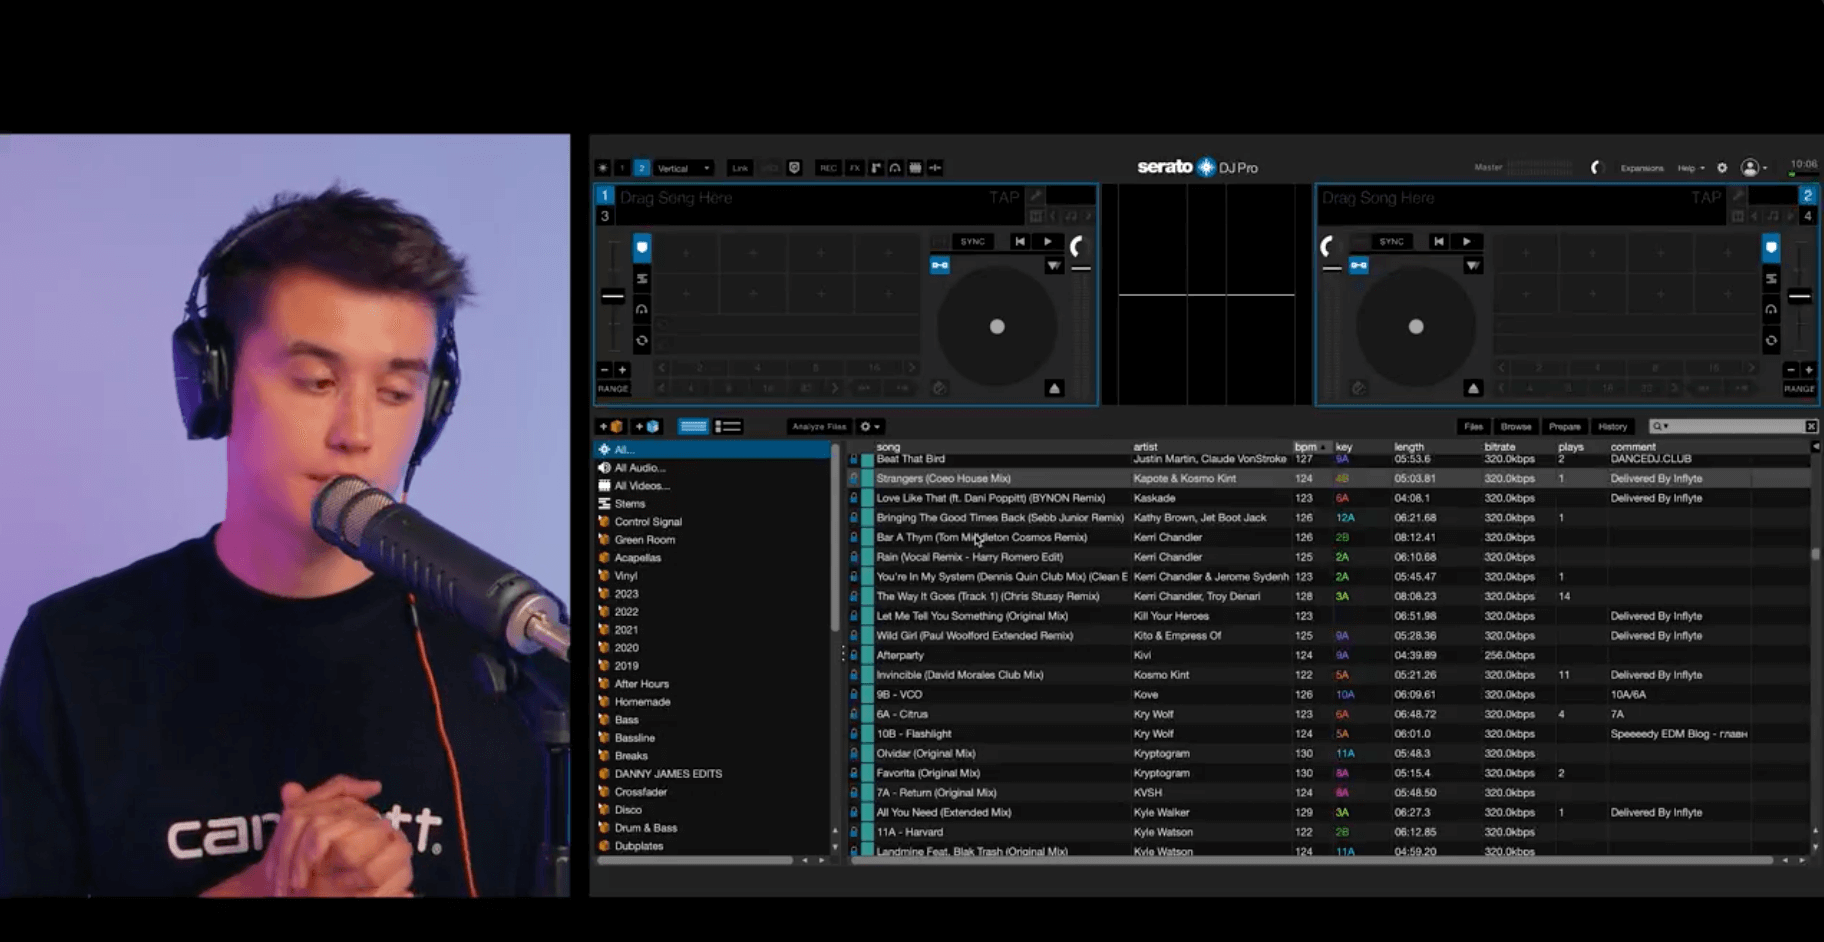Click the censor icon under deck 1 platter

click(x=939, y=388)
